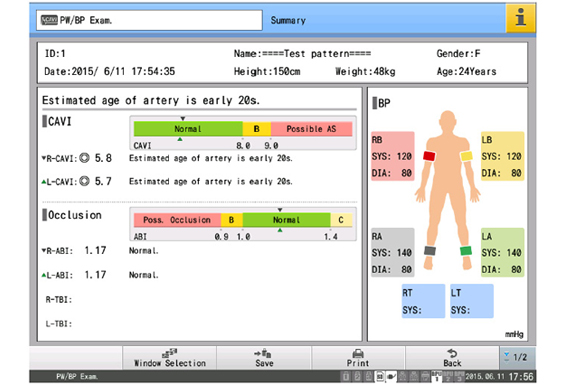Click the power plug status bar icon

point(391,377)
